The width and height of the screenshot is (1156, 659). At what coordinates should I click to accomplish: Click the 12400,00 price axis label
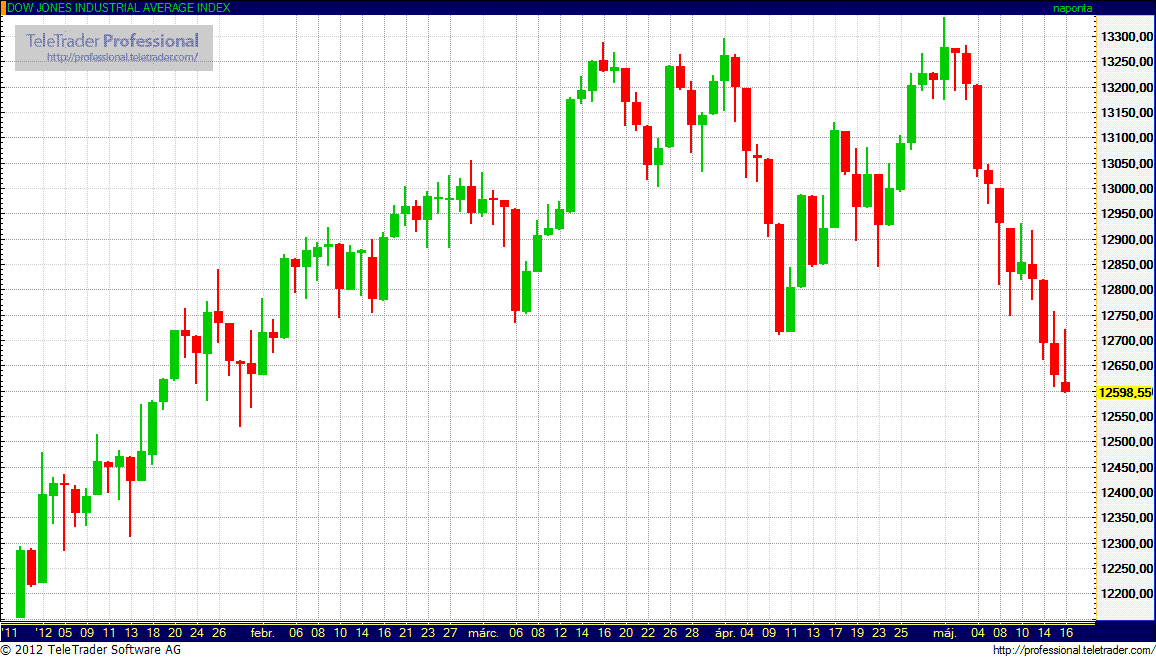pyautogui.click(x=1125, y=493)
